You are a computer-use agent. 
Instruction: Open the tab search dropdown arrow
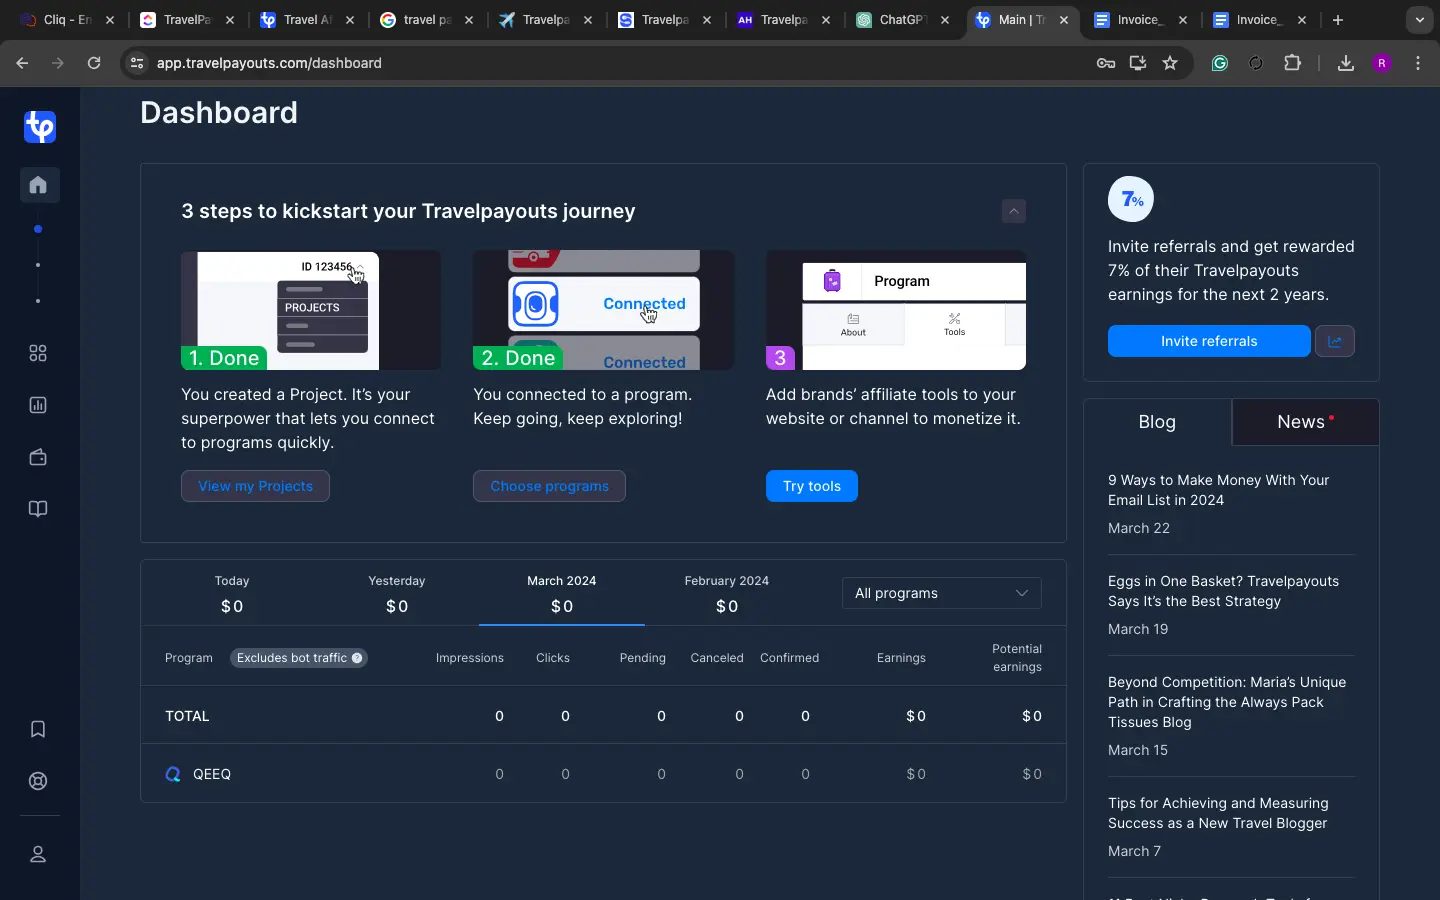pyautogui.click(x=1420, y=20)
